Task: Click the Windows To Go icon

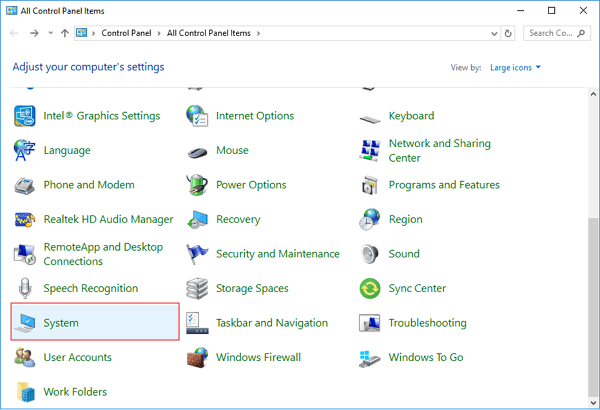Action: coord(370,358)
